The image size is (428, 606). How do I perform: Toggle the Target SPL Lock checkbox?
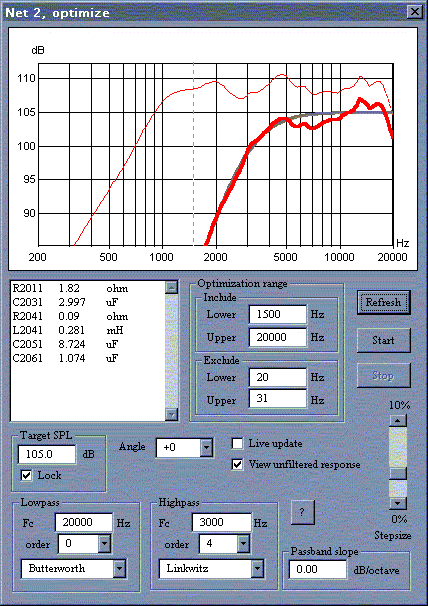[x=26, y=475]
